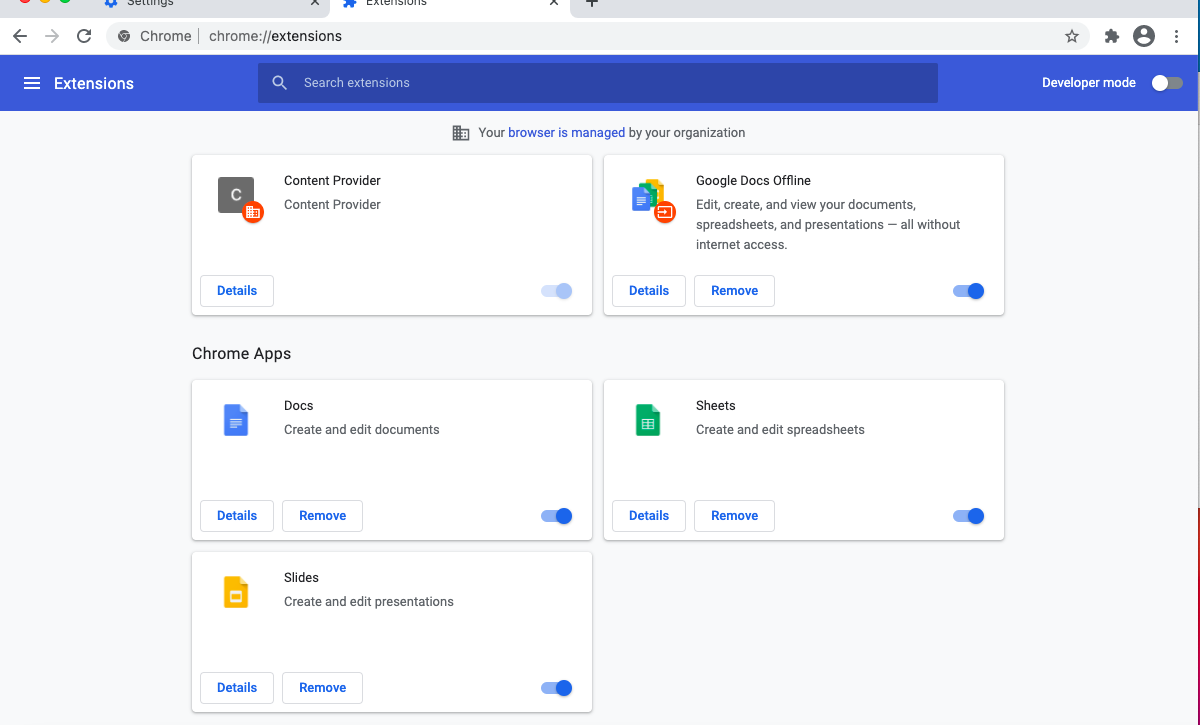Remove Google Docs Offline extension
This screenshot has width=1200, height=725.
pyautogui.click(x=735, y=291)
